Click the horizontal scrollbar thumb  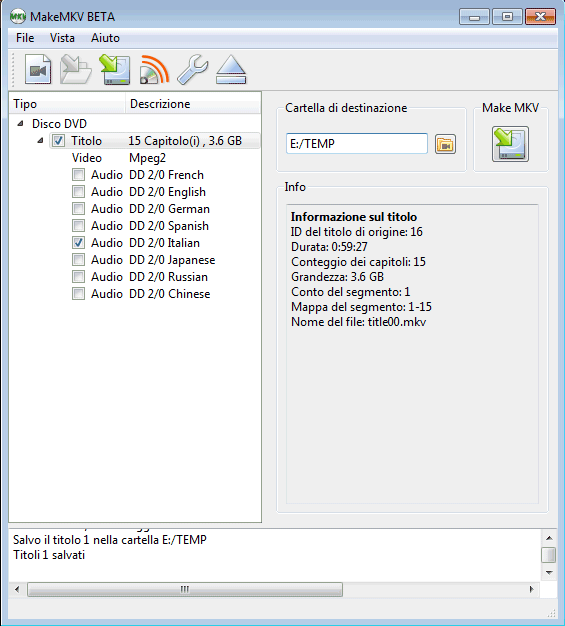[x=184, y=589]
